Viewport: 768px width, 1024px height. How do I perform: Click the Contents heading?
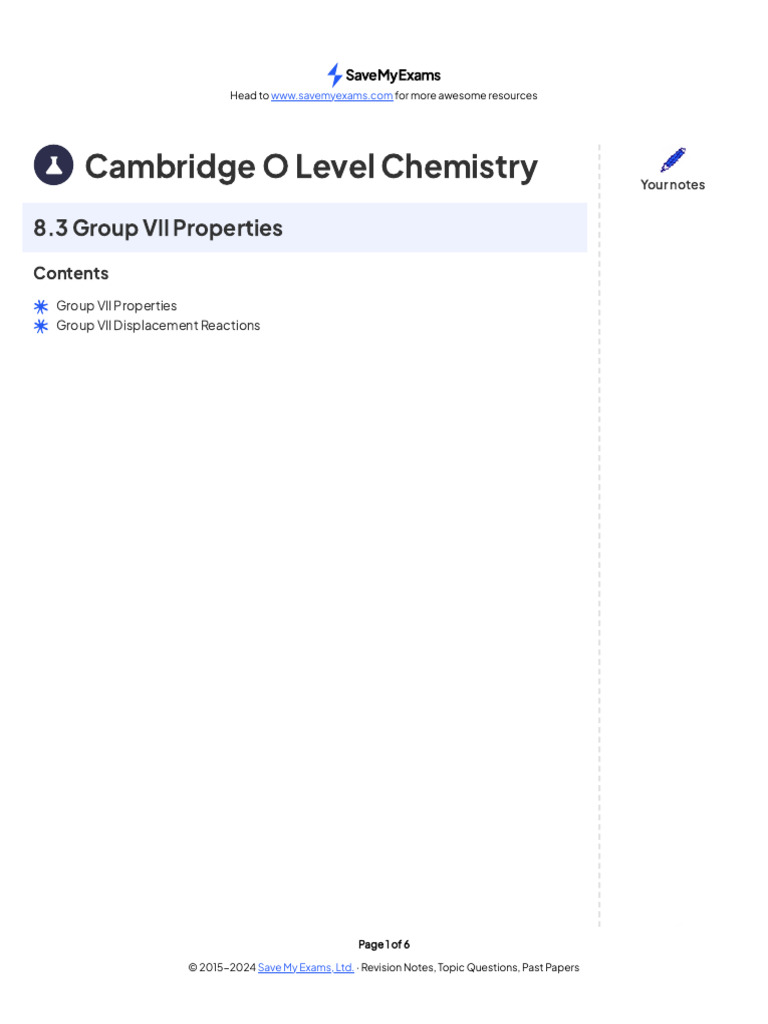[71, 273]
